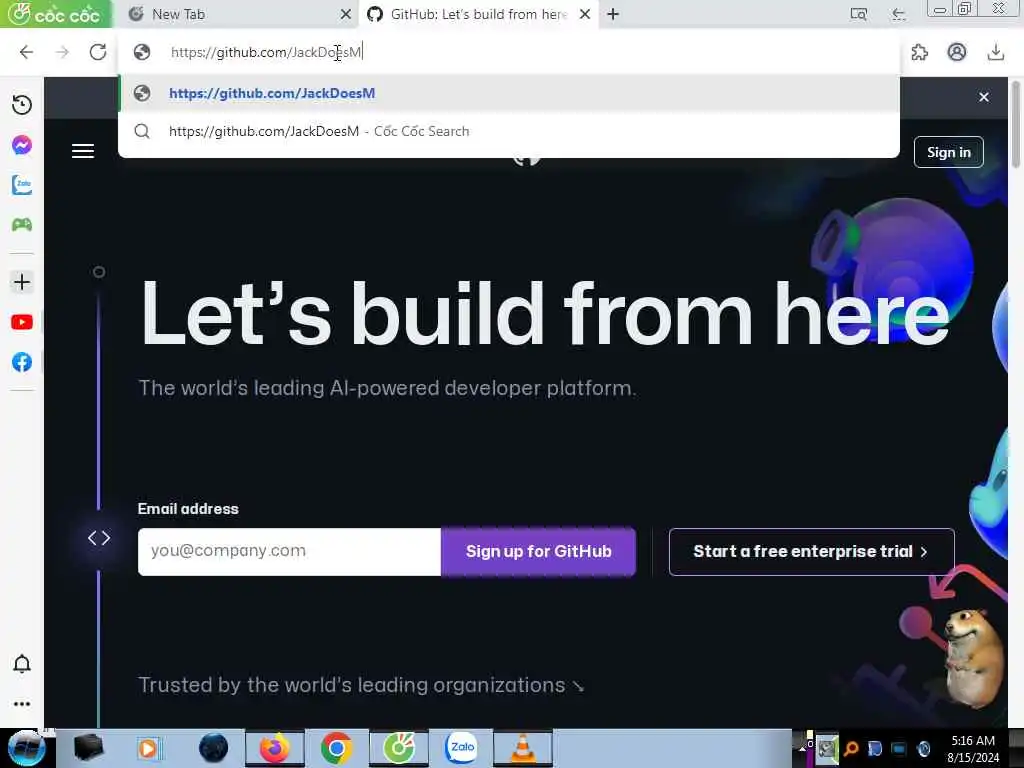The width and height of the screenshot is (1024, 768).
Task: Open the GitHub hamburger navigation menu
Action: pos(83,152)
